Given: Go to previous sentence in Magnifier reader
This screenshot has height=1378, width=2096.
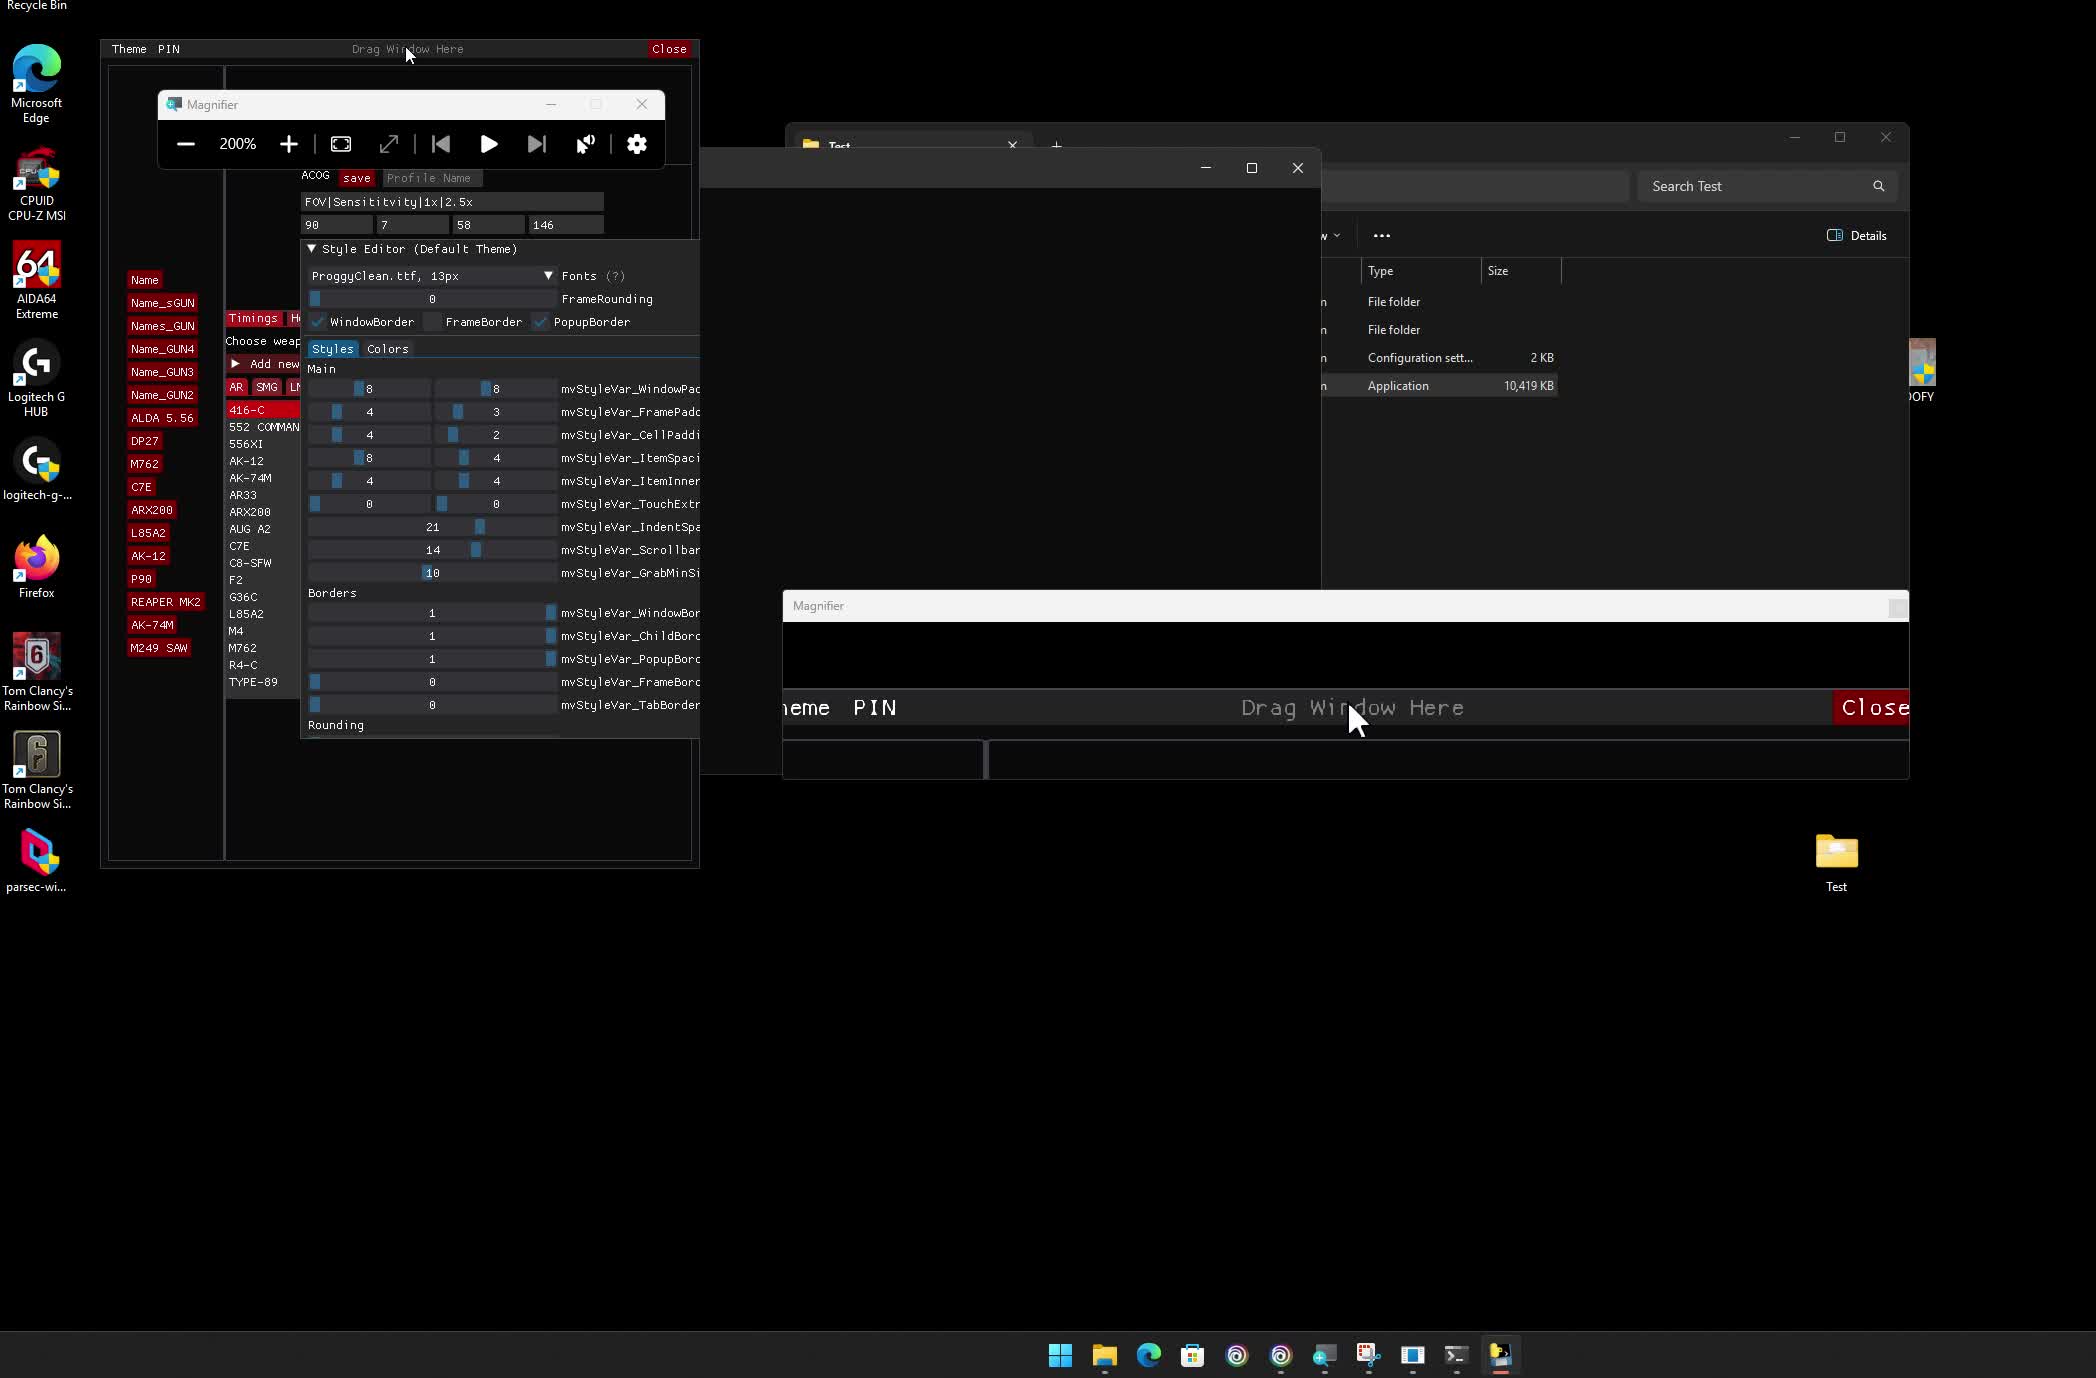Looking at the screenshot, I should pos(440,144).
